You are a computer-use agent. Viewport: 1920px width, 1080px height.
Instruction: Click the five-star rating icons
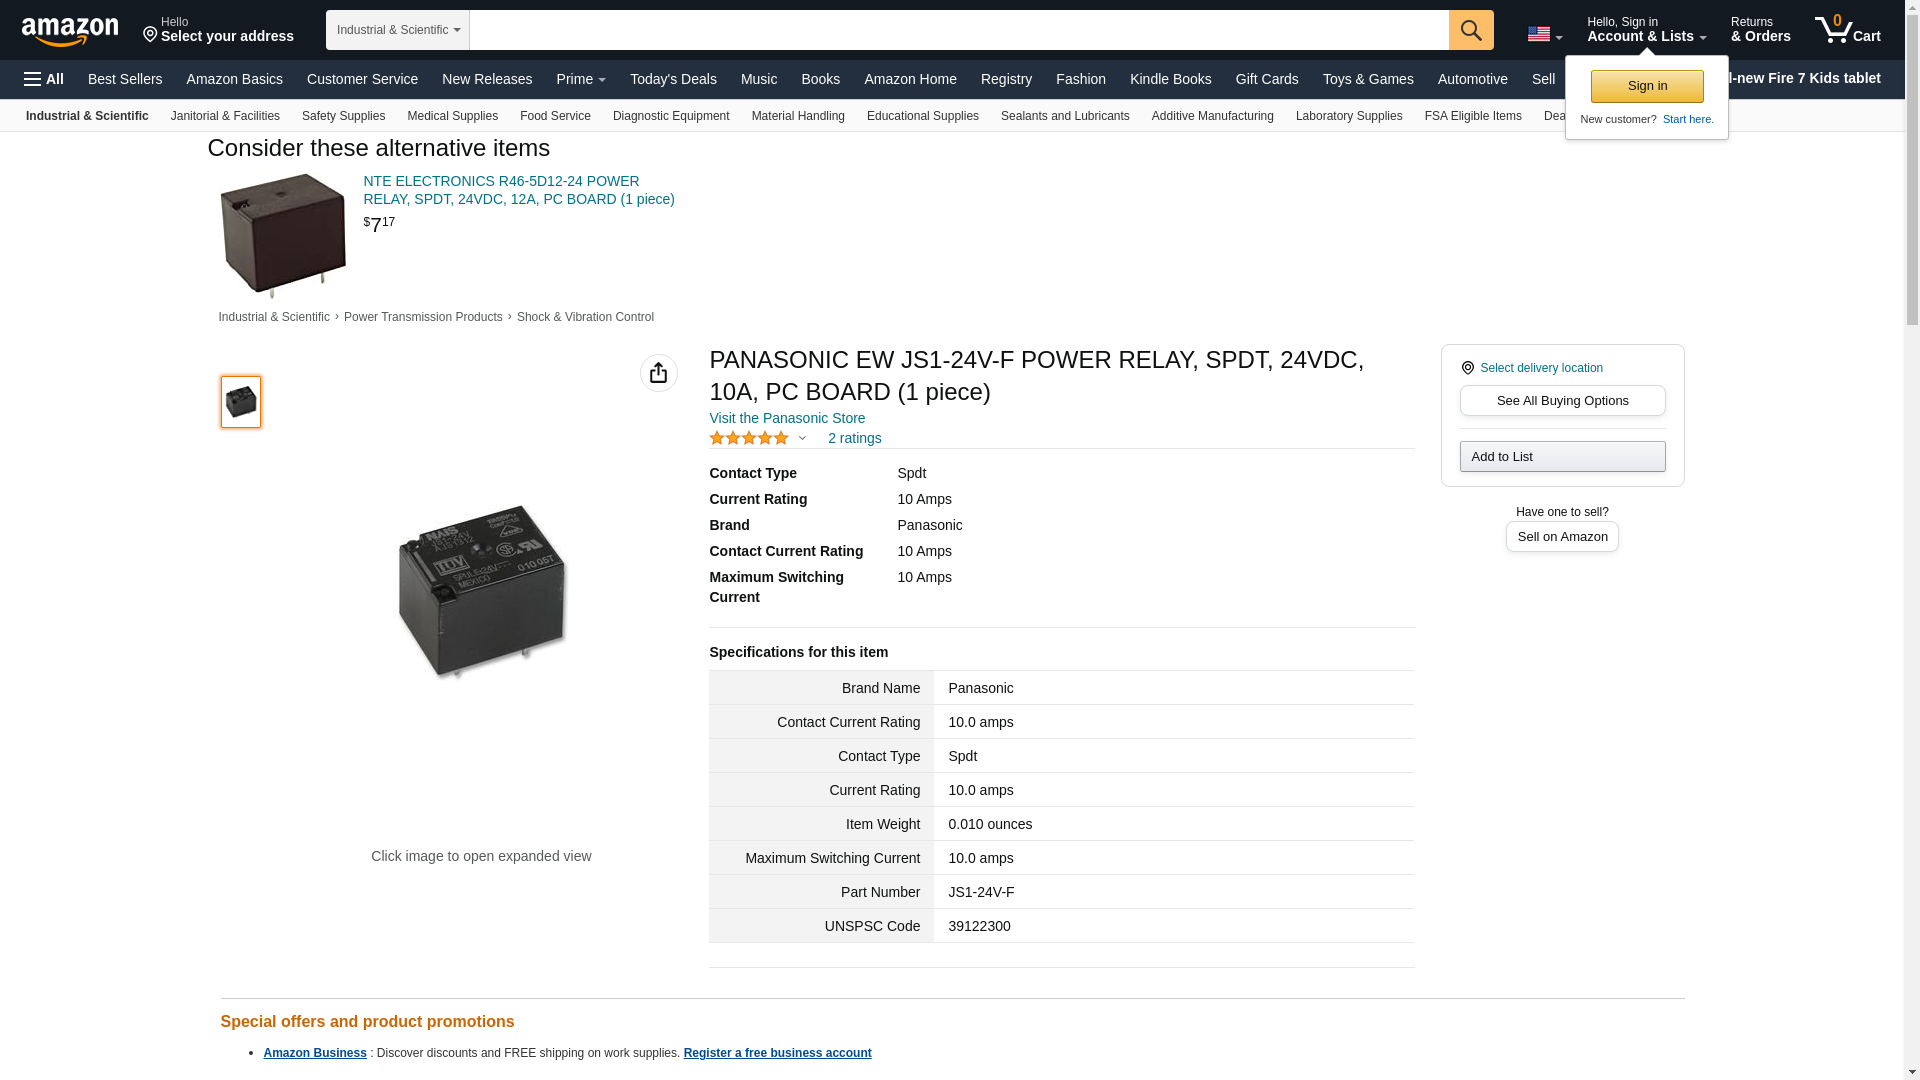(x=749, y=438)
